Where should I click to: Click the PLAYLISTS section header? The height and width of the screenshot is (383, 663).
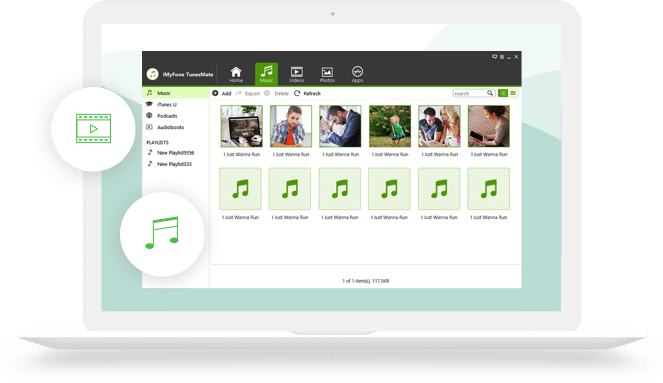(157, 142)
